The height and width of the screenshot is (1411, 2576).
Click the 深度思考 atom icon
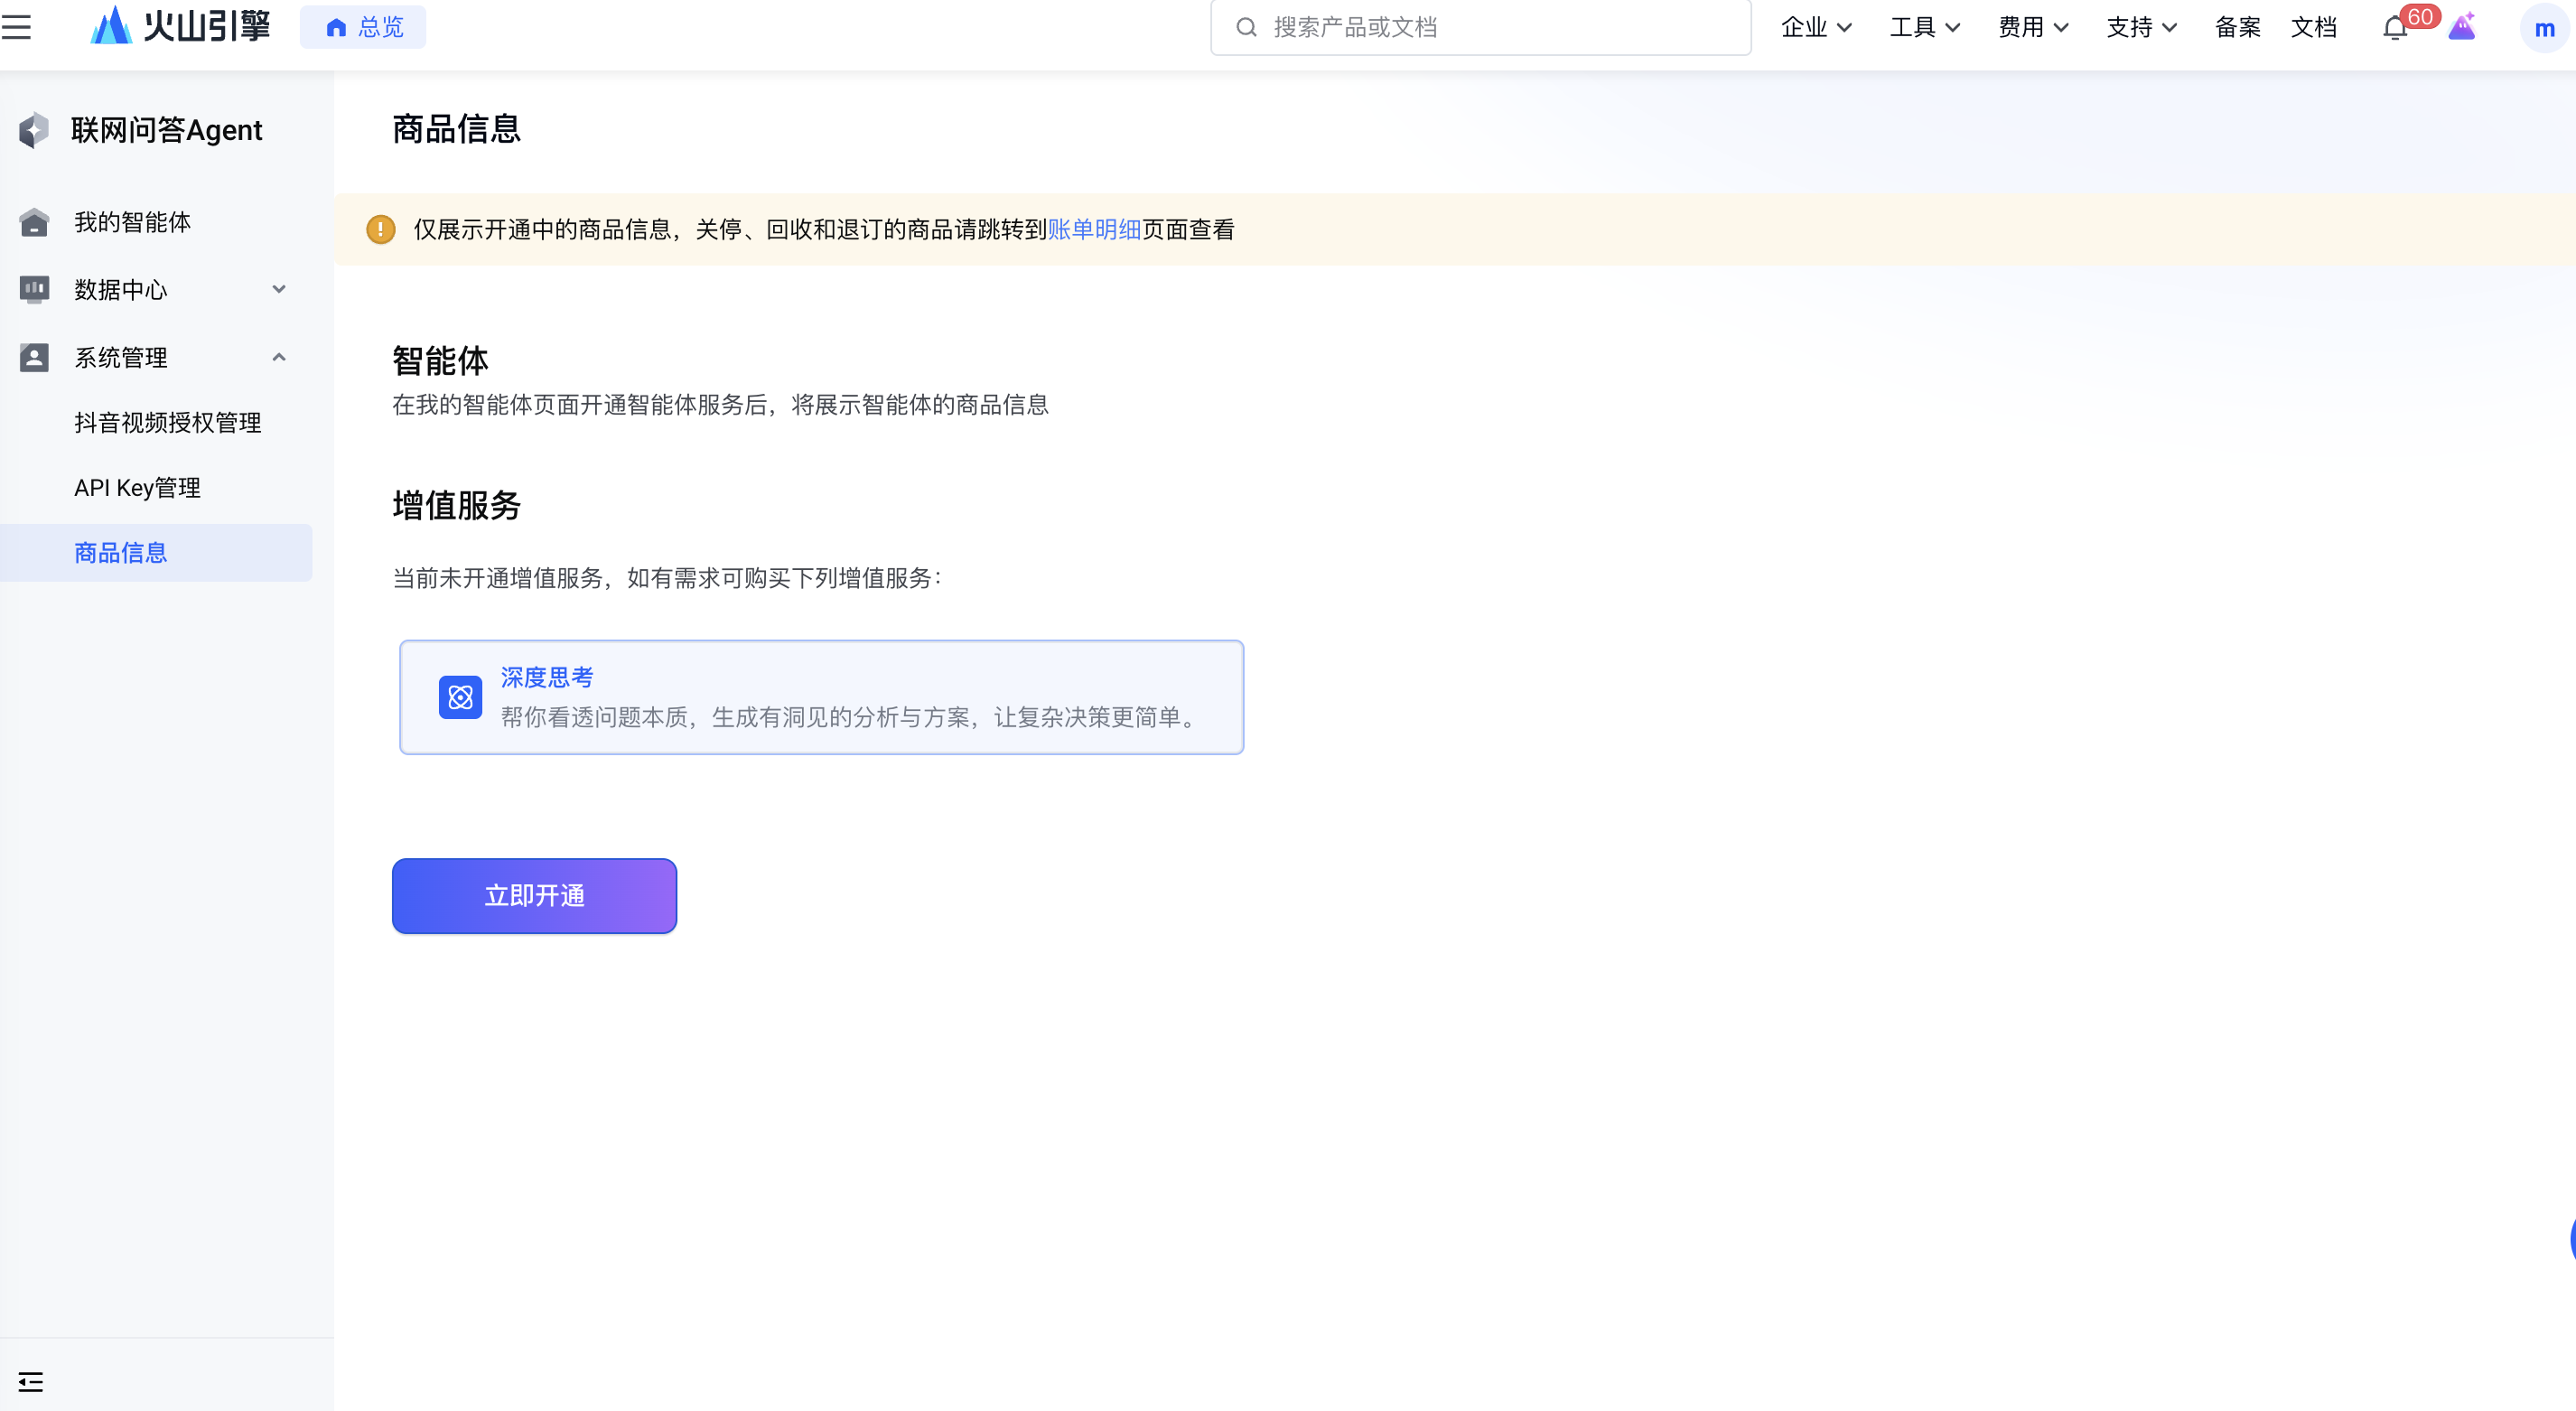pyautogui.click(x=460, y=697)
